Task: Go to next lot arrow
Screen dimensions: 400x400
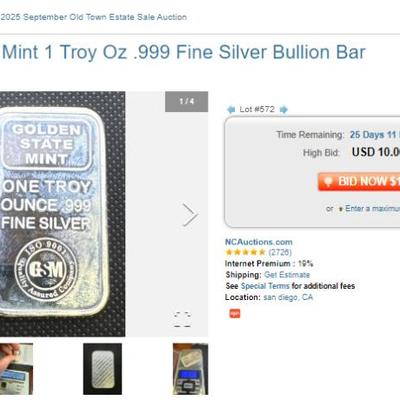Action: 284,109
